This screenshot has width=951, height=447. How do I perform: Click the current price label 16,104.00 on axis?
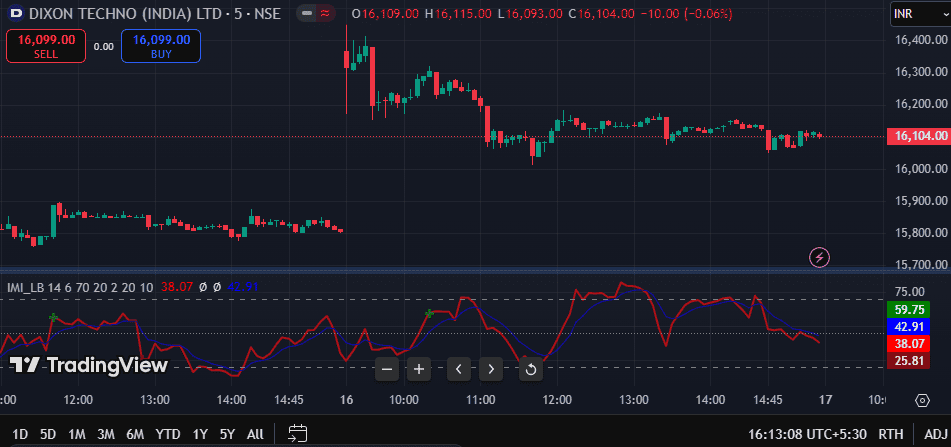click(x=917, y=136)
